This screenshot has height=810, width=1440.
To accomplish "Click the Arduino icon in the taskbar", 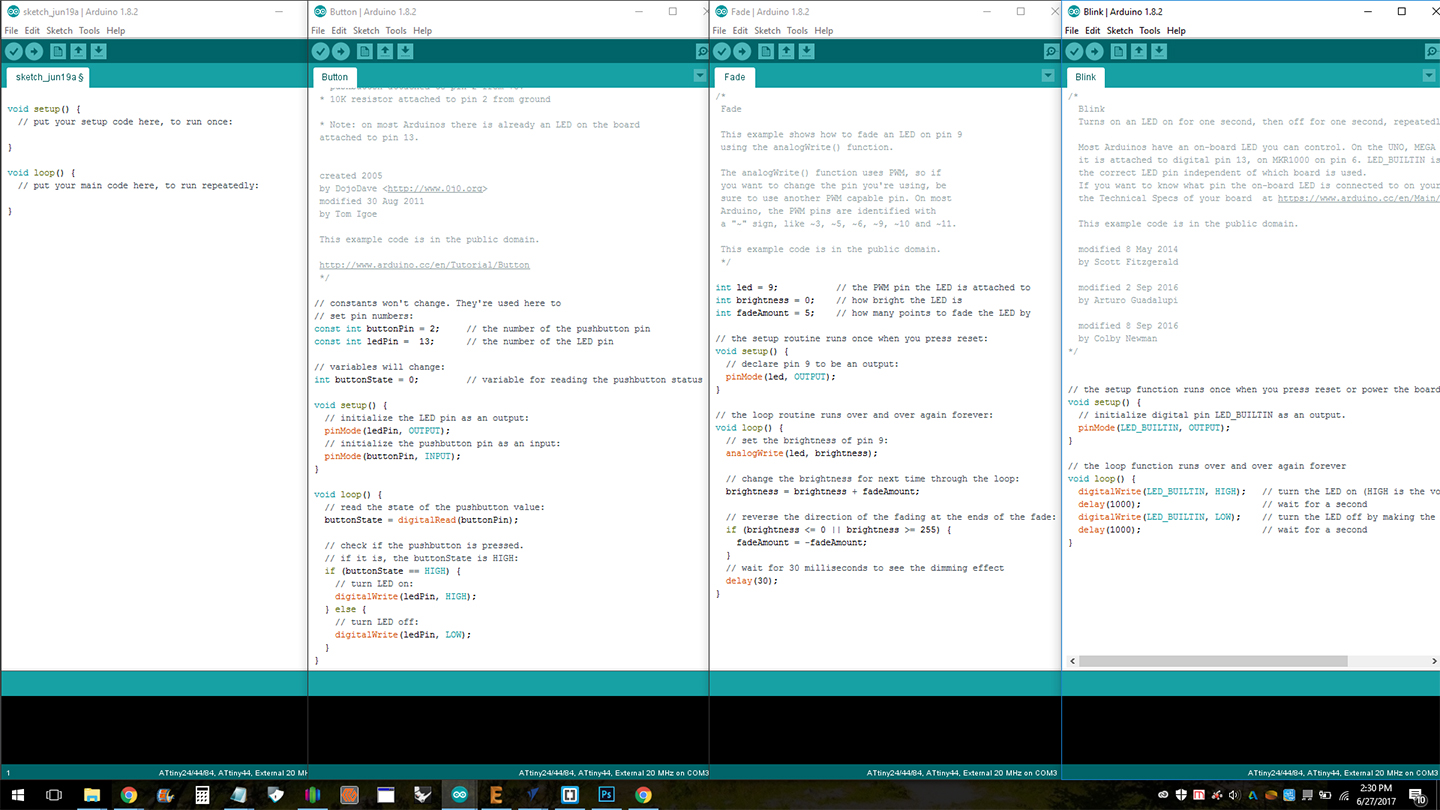I will tap(459, 795).
